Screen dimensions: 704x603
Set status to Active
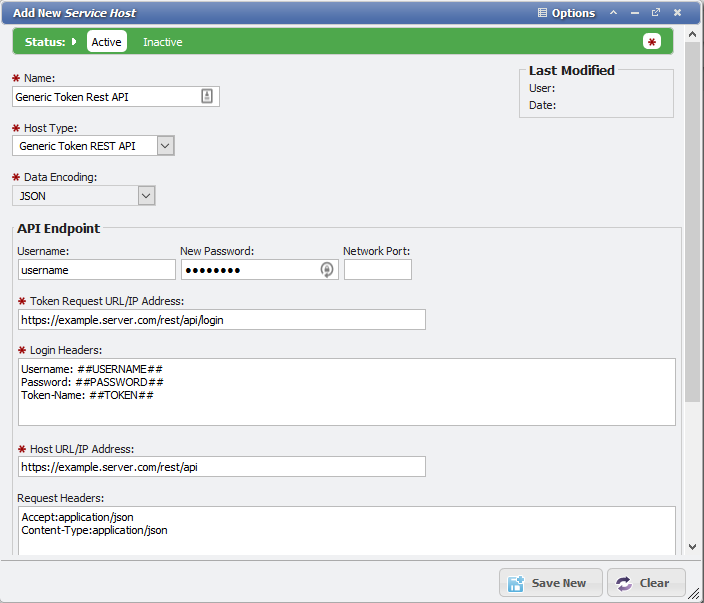pos(106,42)
